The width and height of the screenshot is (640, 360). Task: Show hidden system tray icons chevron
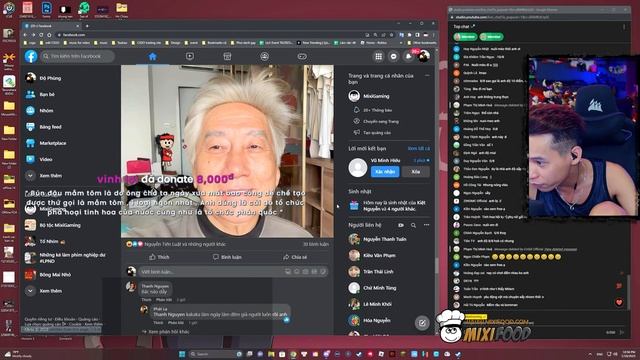[x=590, y=354]
